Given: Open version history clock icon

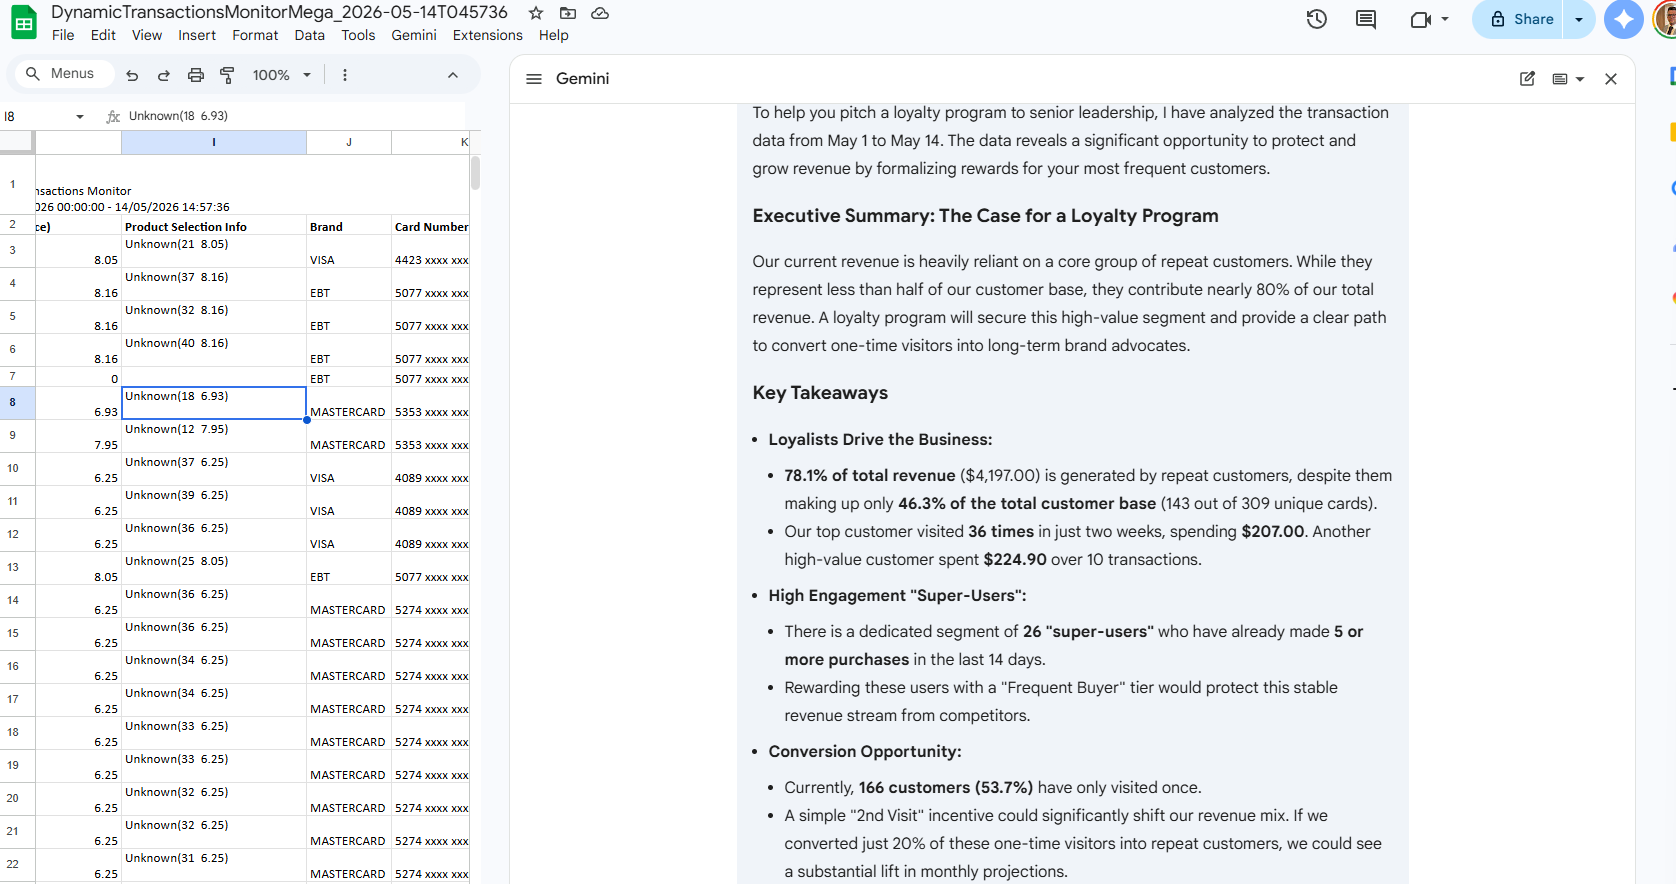Looking at the screenshot, I should point(1317,19).
